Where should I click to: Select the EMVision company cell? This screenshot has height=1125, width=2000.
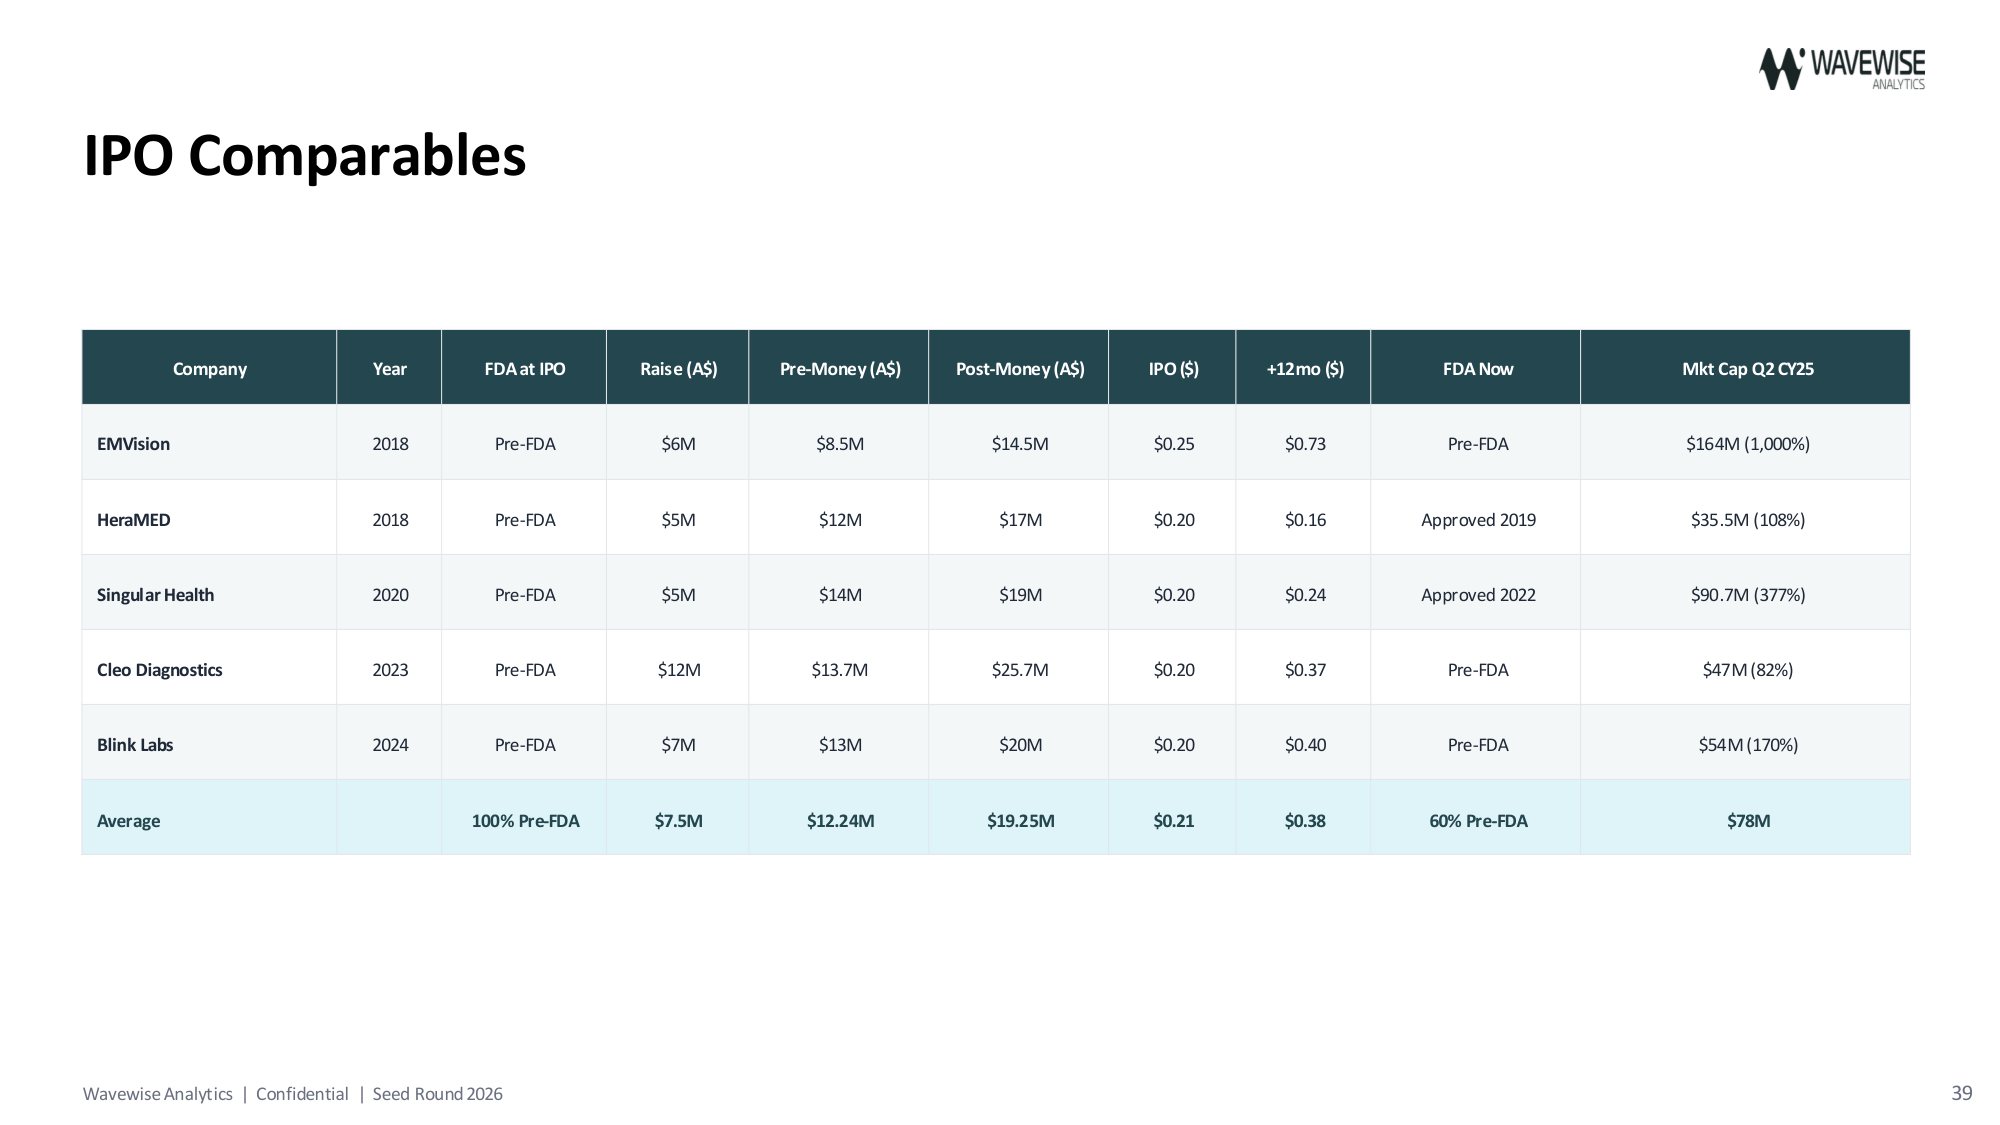point(209,443)
